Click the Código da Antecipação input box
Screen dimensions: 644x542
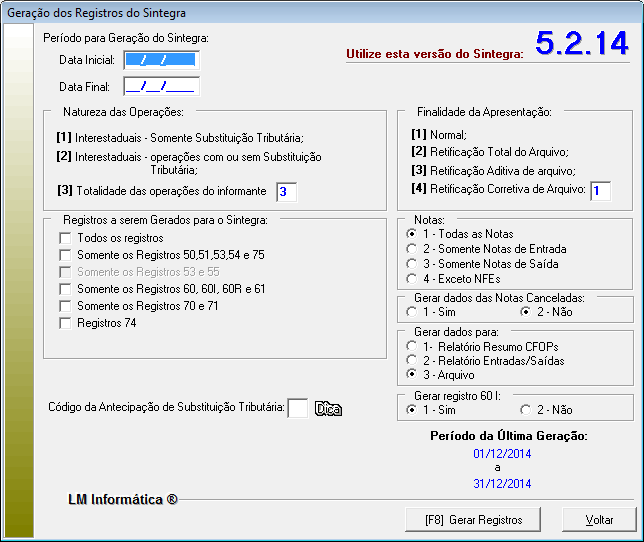[297, 408]
